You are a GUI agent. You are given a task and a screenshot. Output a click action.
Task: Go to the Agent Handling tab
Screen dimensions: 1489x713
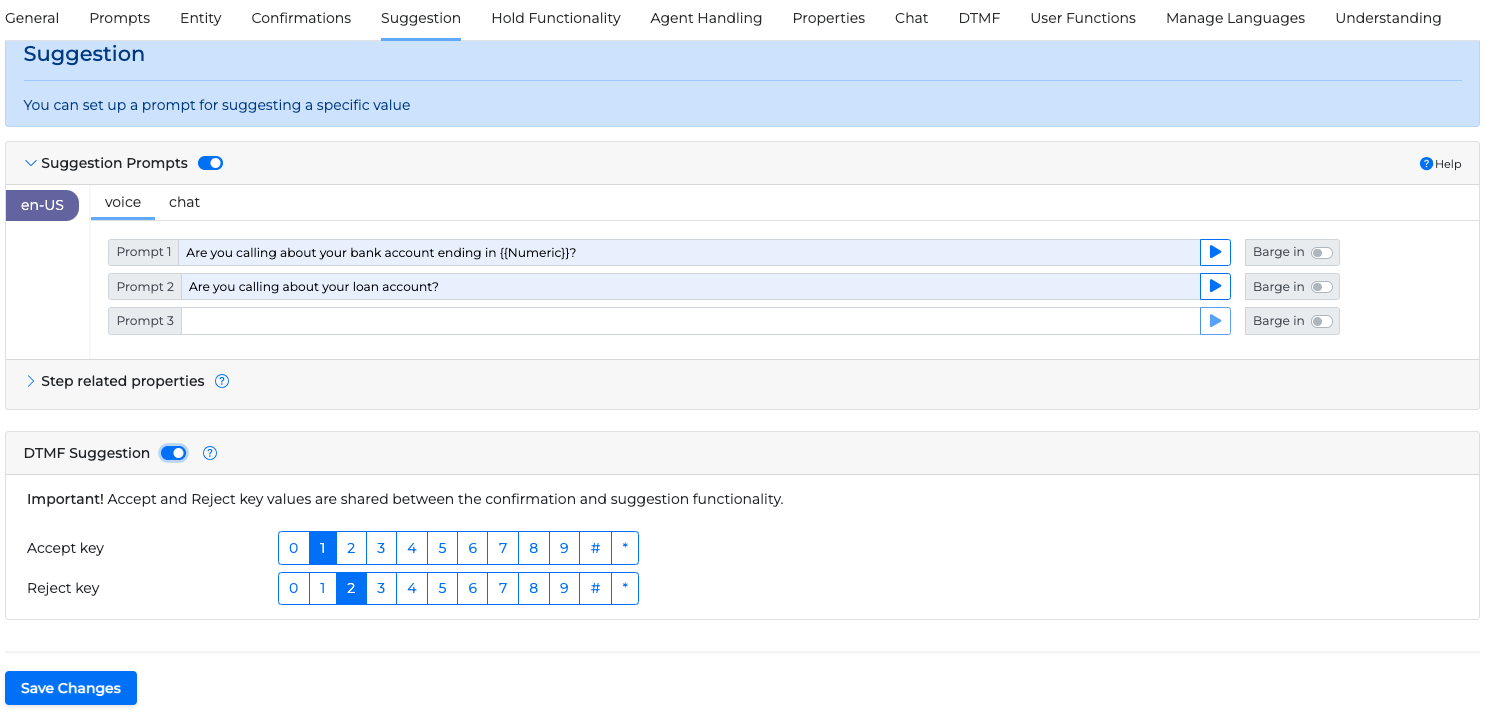706,18
